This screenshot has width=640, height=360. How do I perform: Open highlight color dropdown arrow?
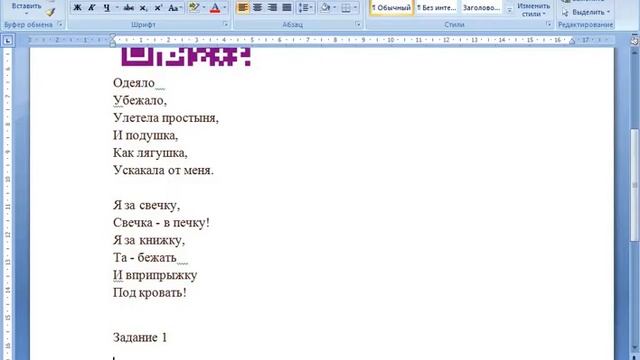click(204, 8)
